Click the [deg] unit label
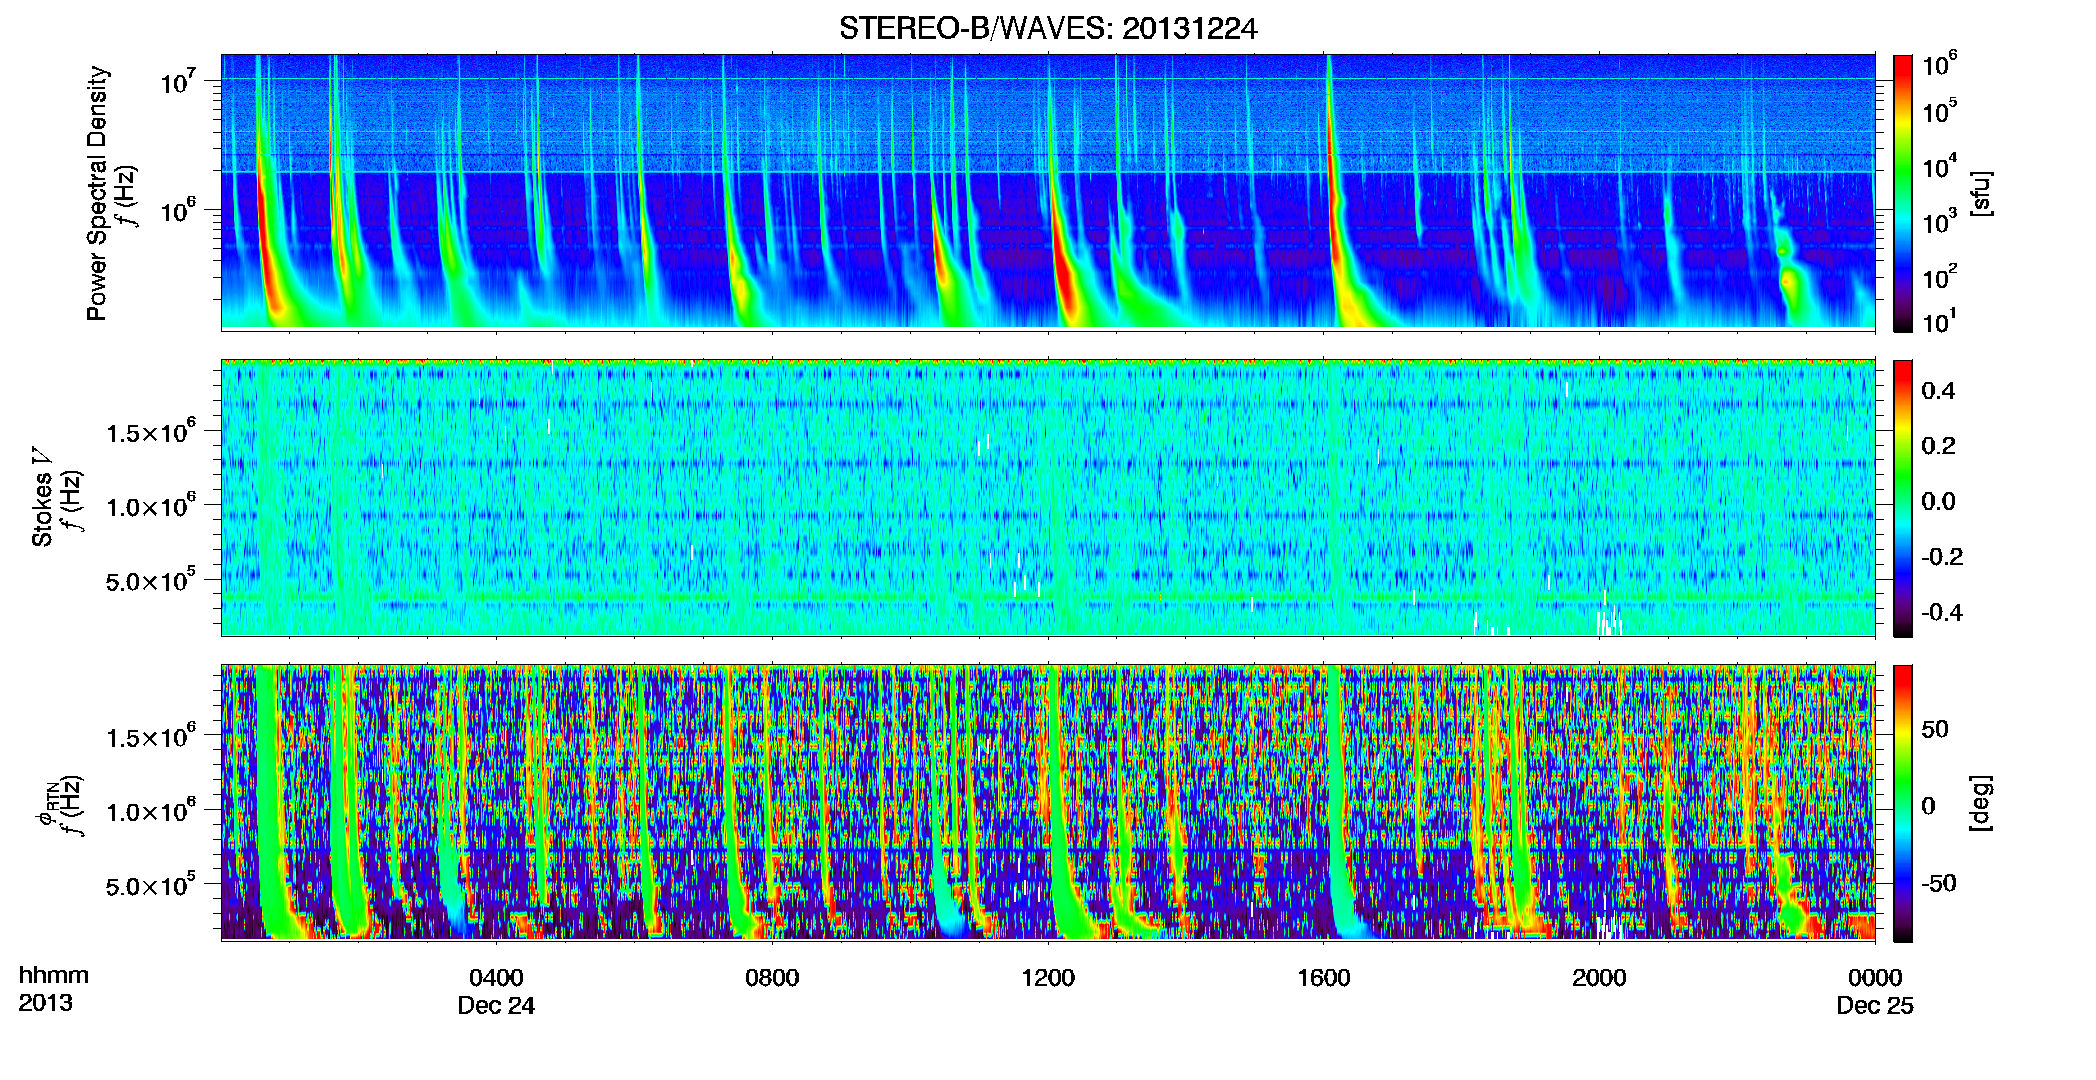Image resolution: width=2096 pixels, height=1080 pixels. tap(1981, 803)
